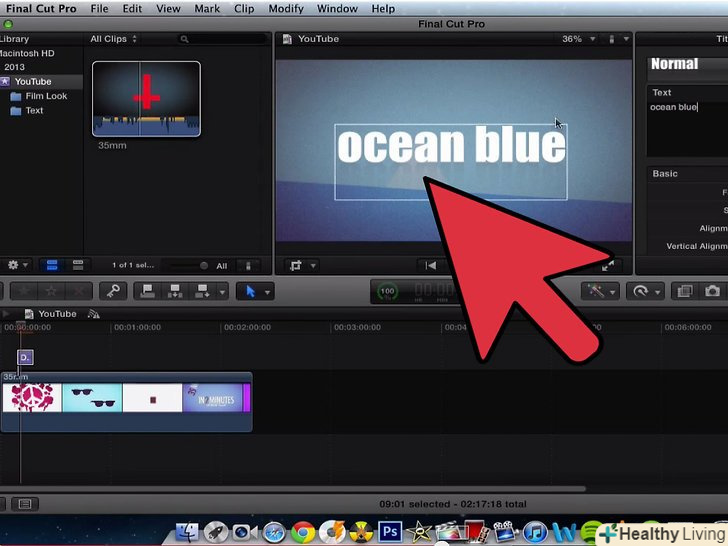Click the 35mm clip thumbnail in browser
Screen dimensions: 728x546
click(146, 98)
